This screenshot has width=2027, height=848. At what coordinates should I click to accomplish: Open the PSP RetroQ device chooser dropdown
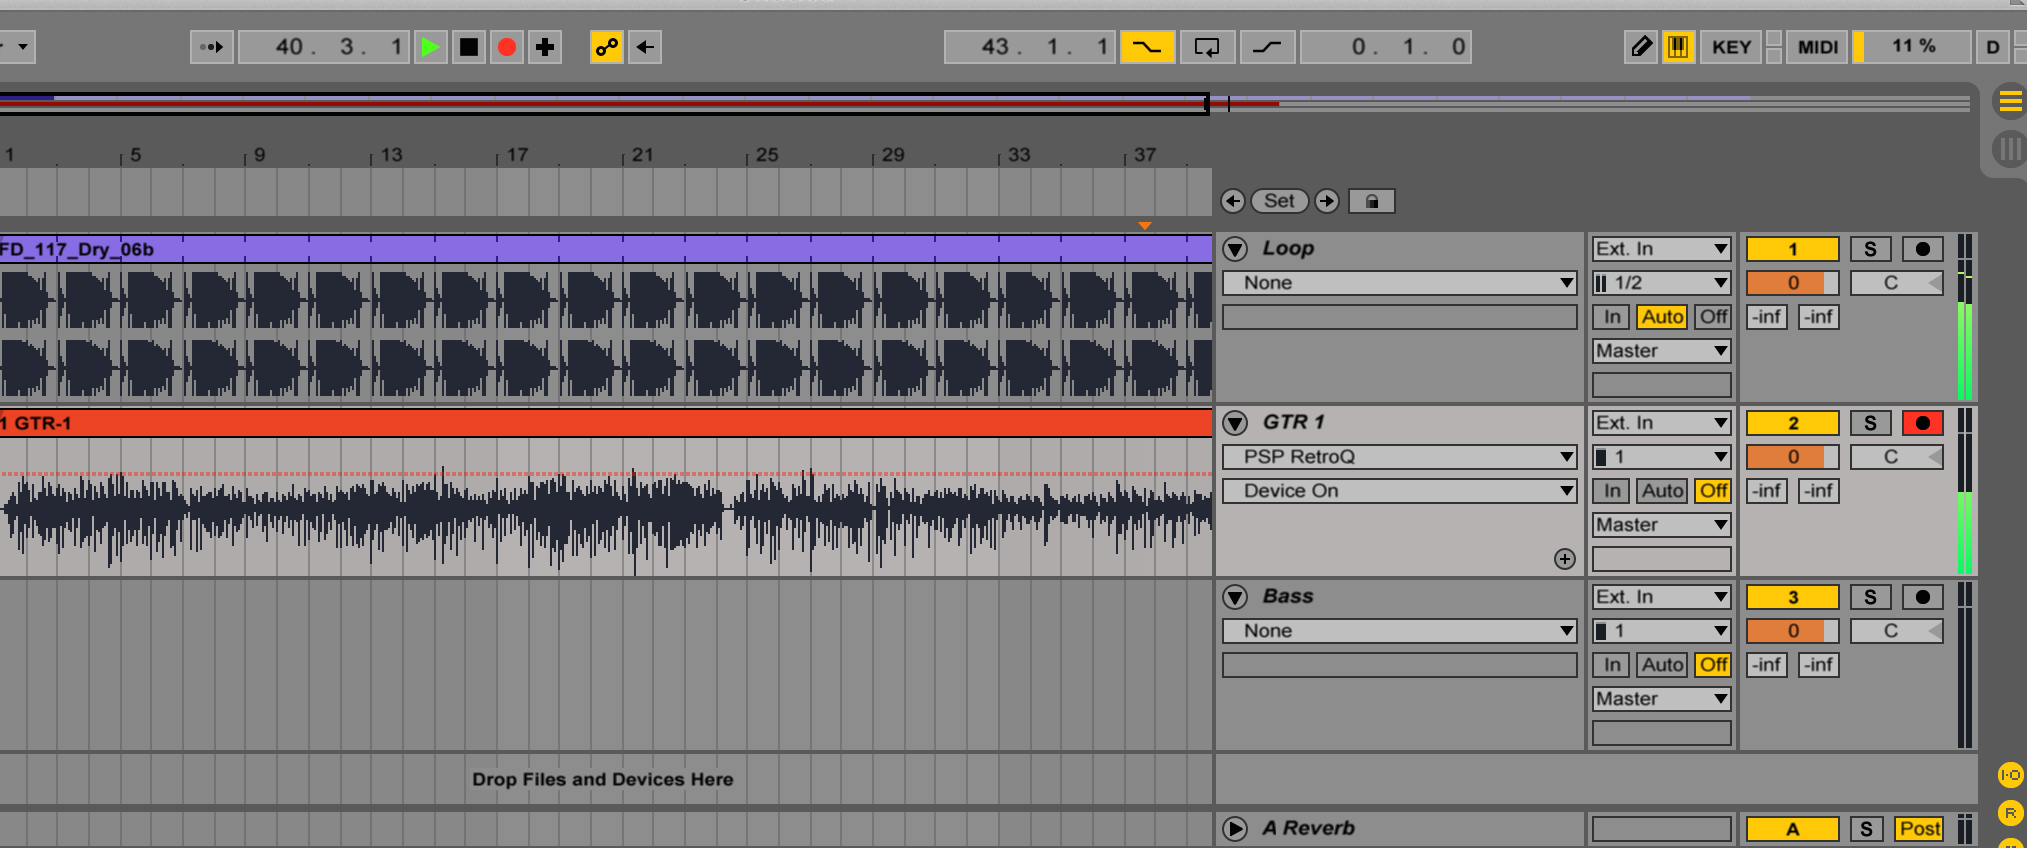pyautogui.click(x=1398, y=457)
